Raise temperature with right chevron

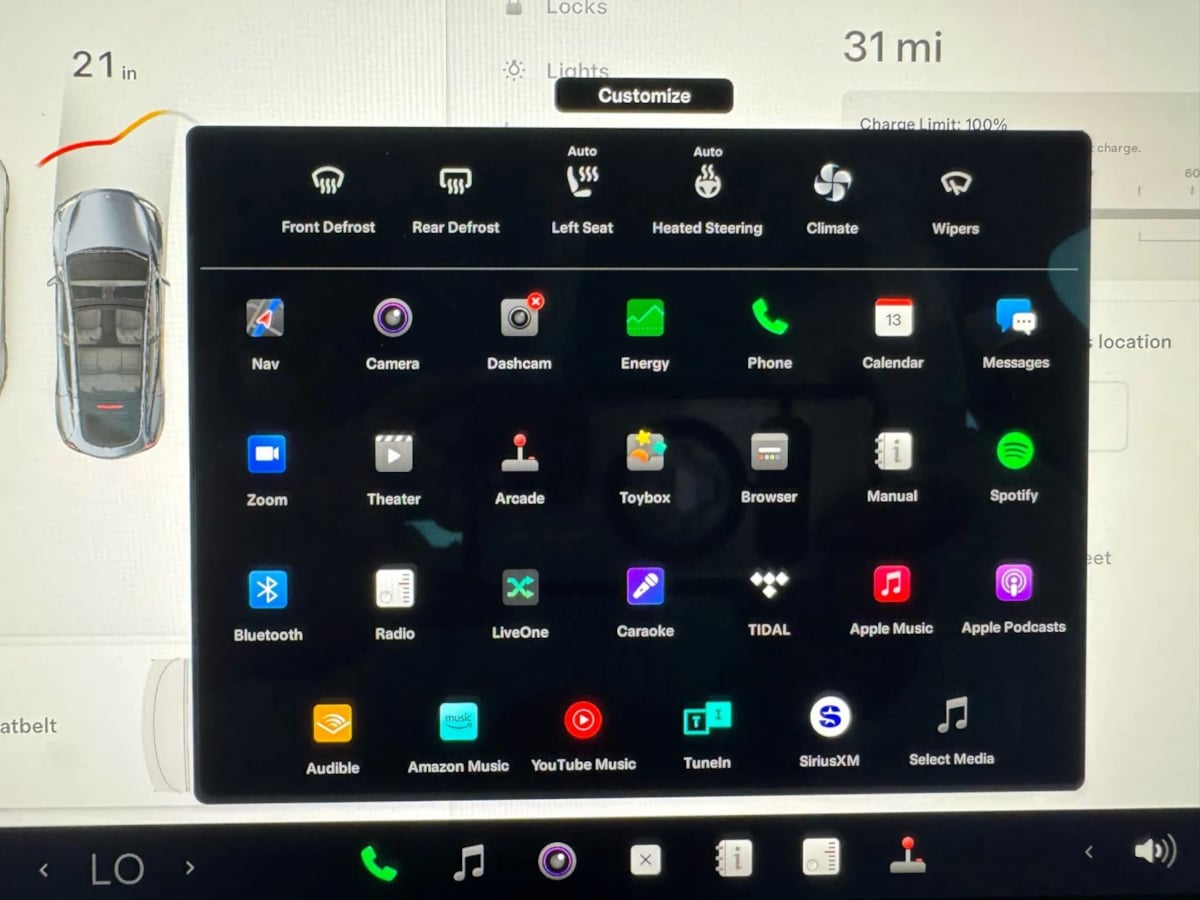click(x=190, y=868)
